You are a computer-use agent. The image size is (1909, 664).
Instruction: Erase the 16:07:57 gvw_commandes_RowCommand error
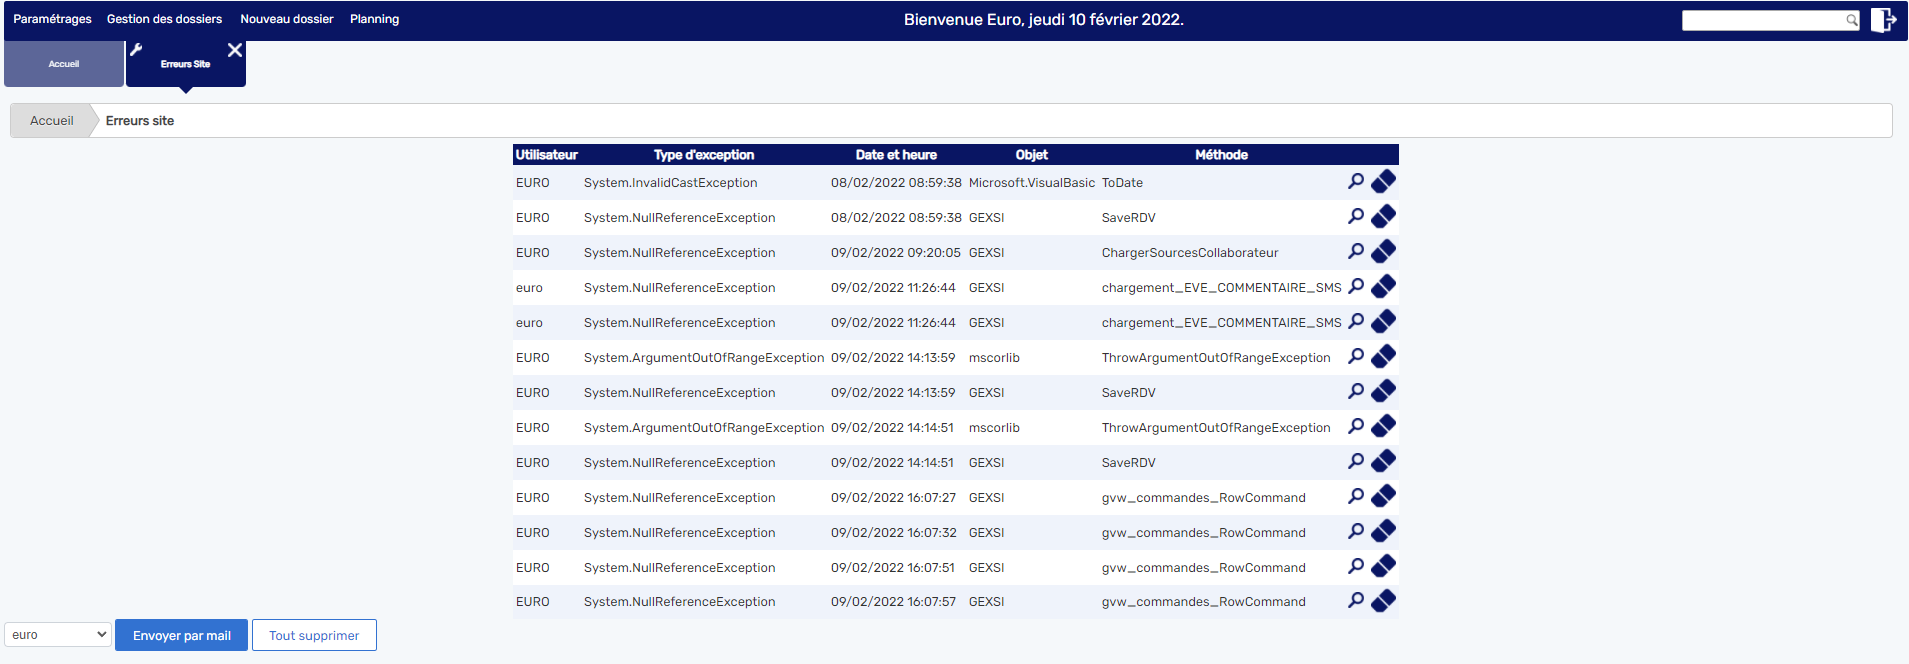(x=1383, y=601)
